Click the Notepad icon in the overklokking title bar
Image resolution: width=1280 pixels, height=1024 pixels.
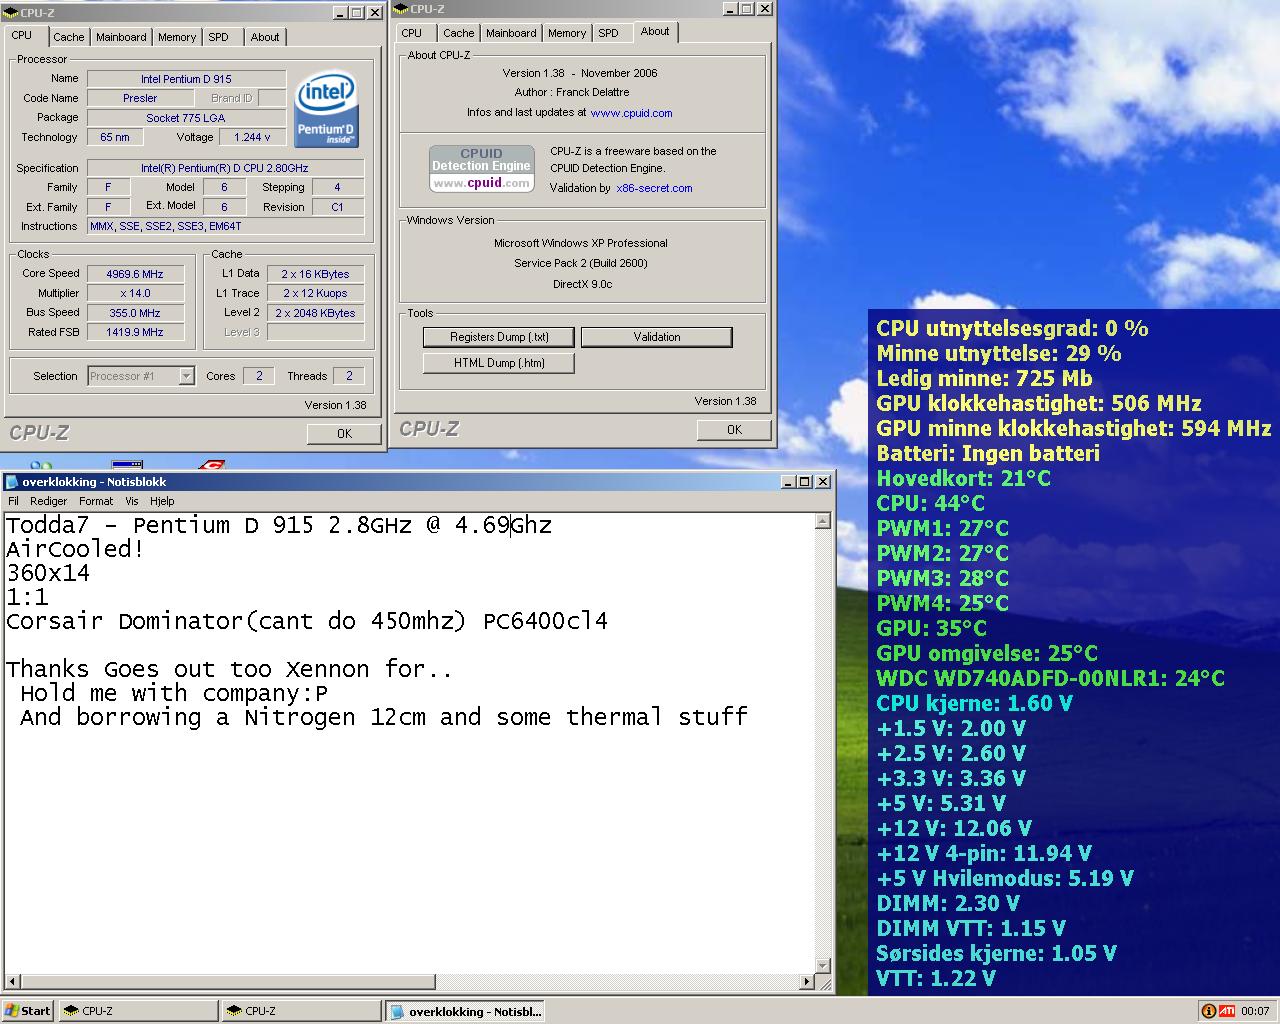coord(12,481)
